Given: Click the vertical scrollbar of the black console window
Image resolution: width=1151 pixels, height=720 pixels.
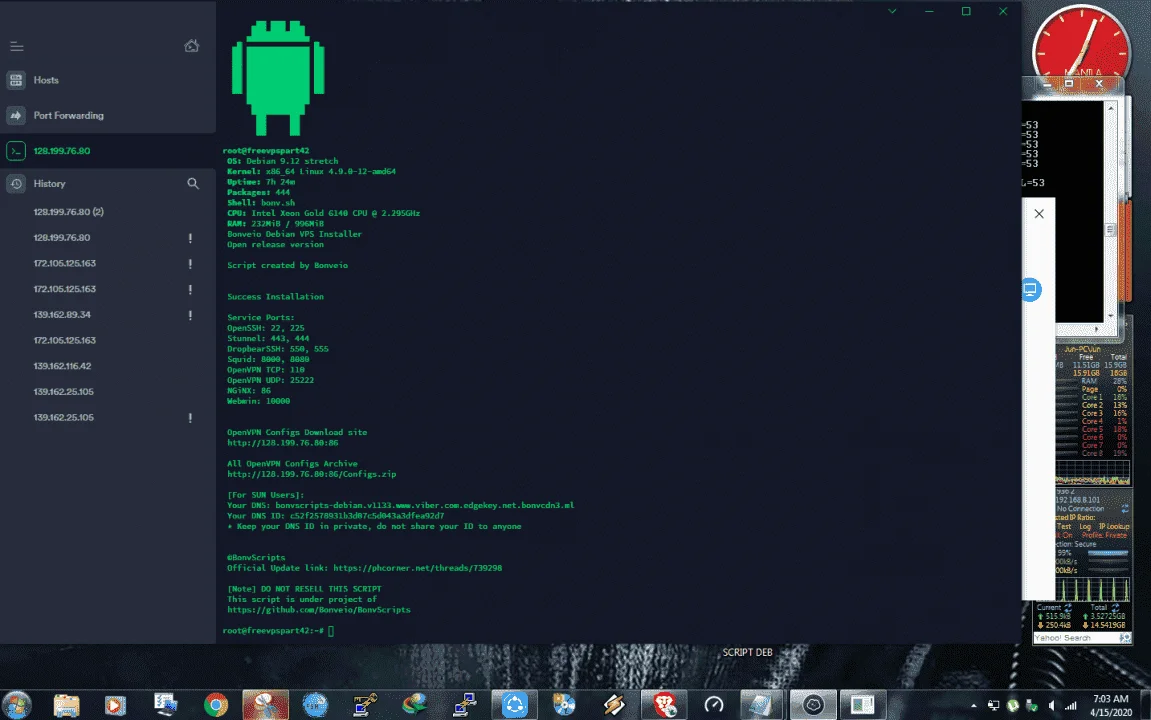Looking at the screenshot, I should pyautogui.click(x=1111, y=213).
